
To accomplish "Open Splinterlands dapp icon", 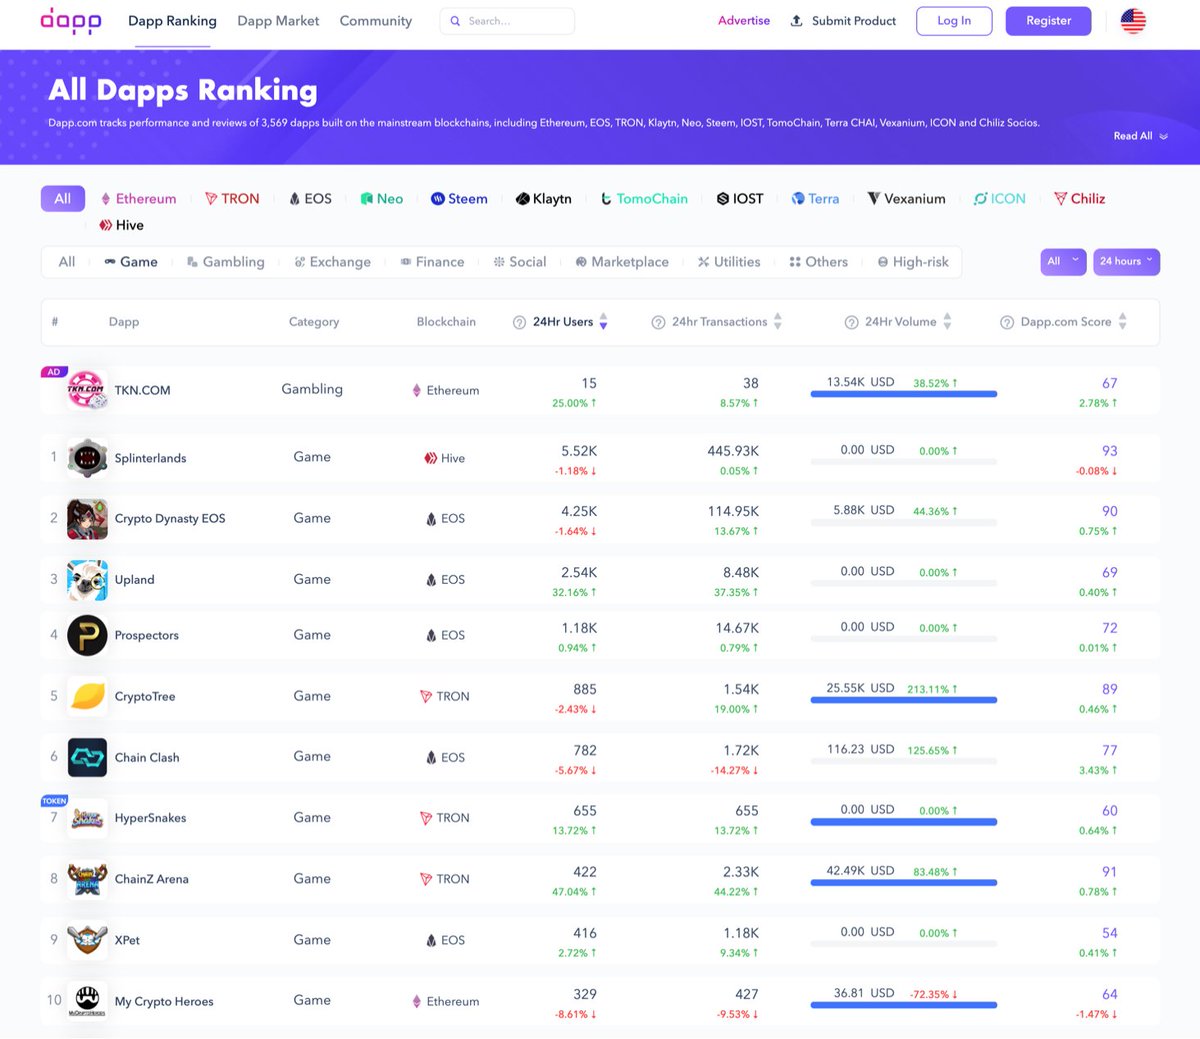I will (87, 458).
